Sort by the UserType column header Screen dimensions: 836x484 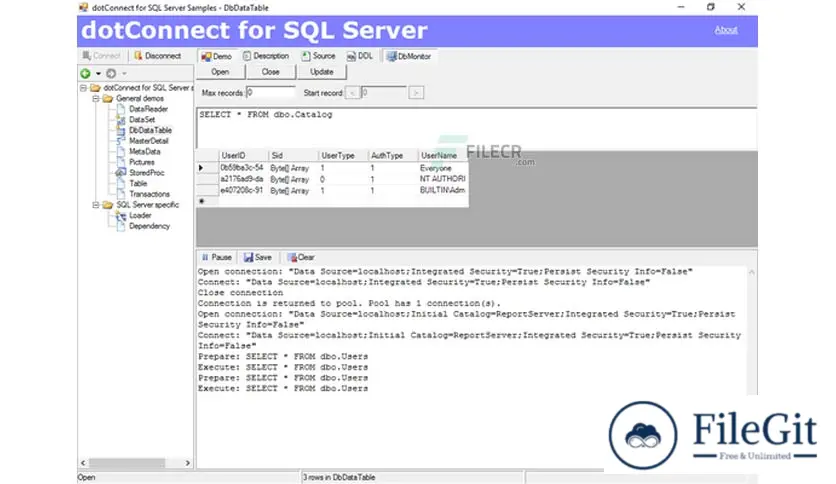point(343,155)
